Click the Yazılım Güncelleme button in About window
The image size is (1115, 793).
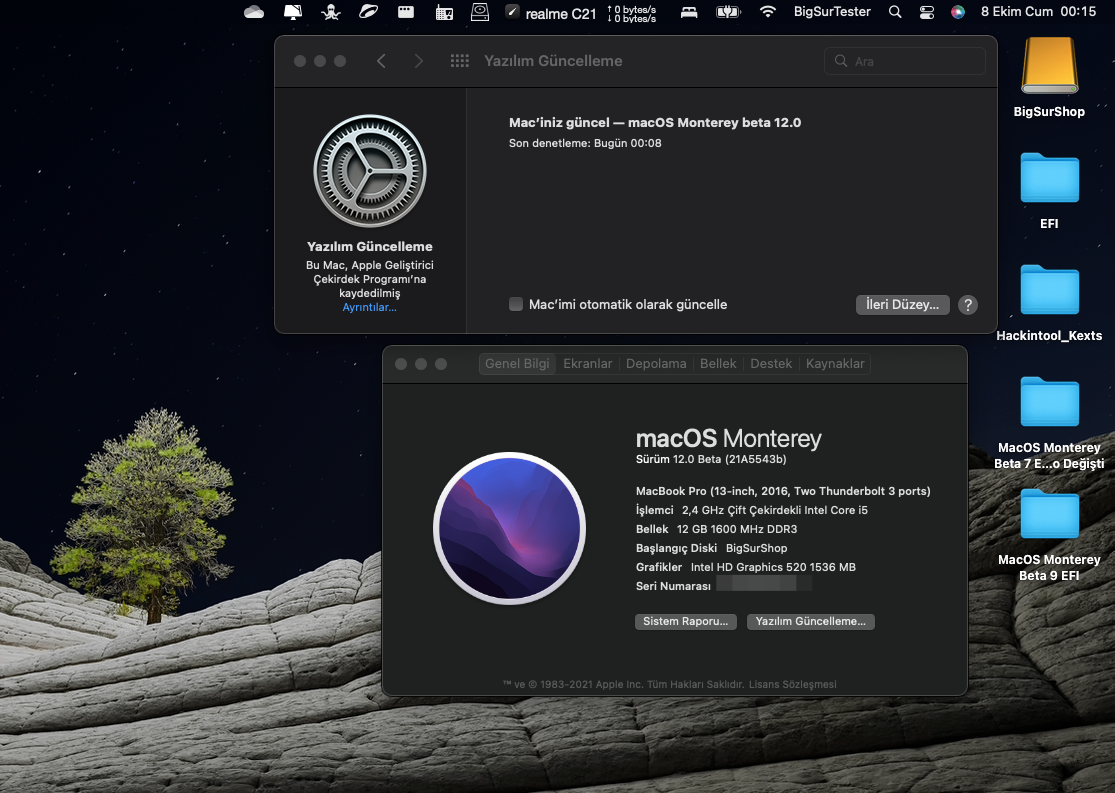pos(811,622)
